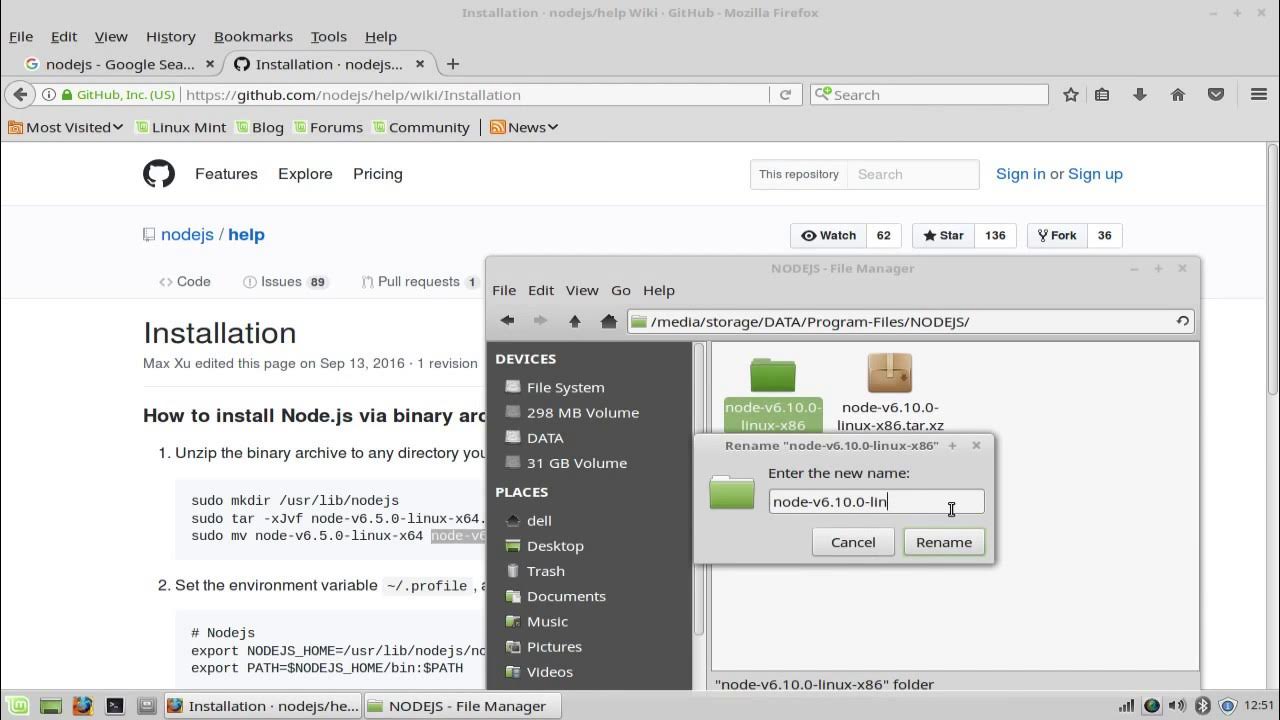Go to parent folder with up arrow
Image resolution: width=1280 pixels, height=720 pixels.
pos(574,321)
